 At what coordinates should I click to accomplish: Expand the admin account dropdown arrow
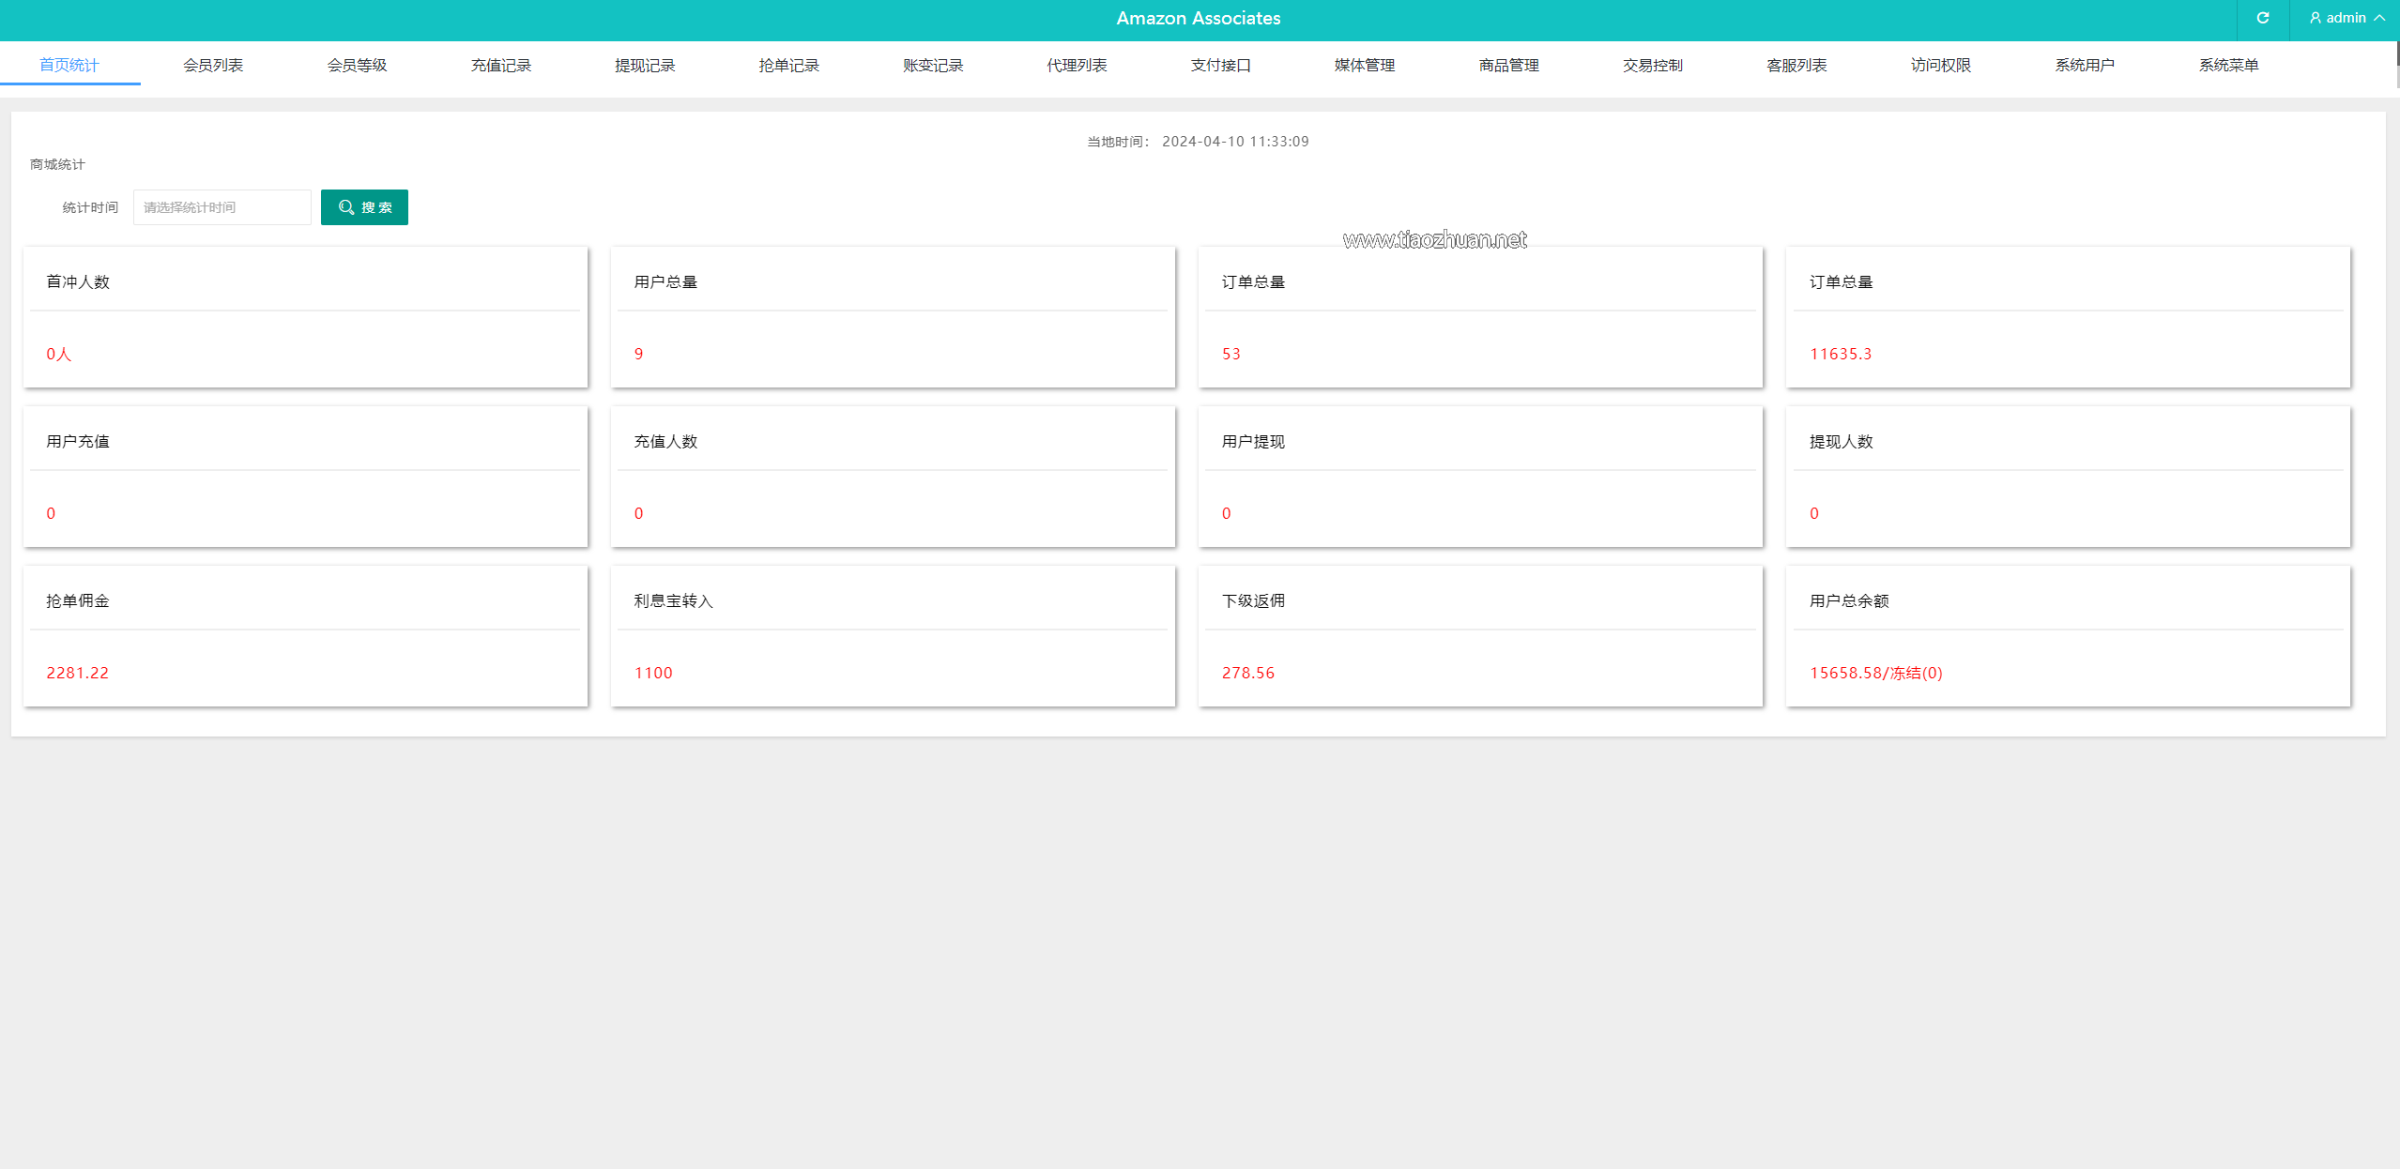point(2380,18)
